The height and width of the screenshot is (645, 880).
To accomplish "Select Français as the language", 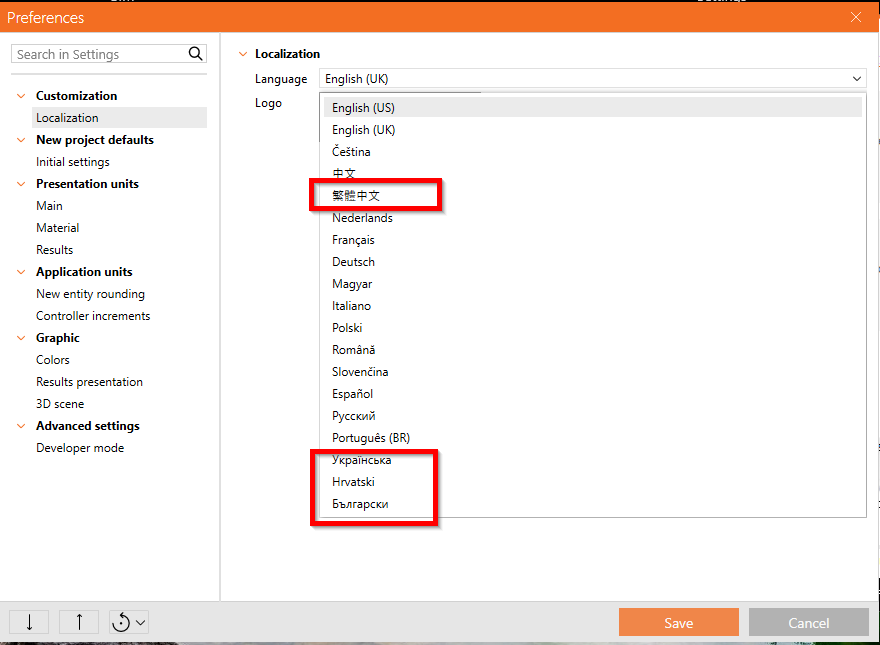I will [x=354, y=240].
